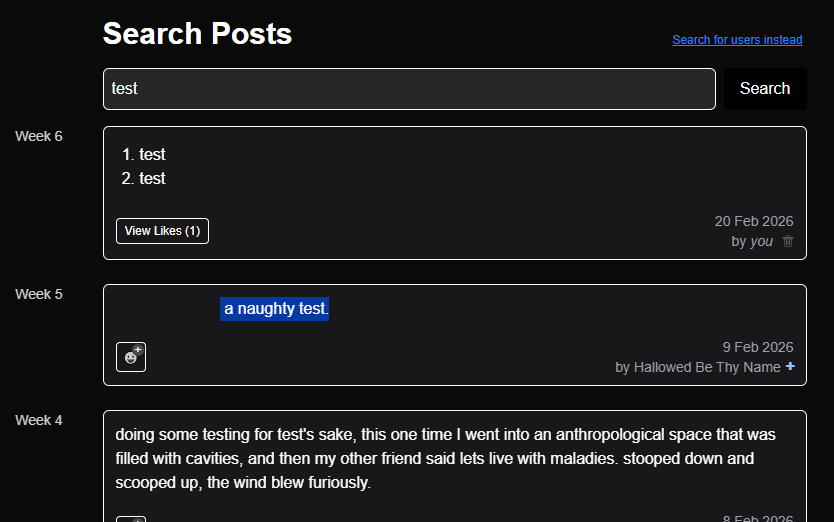Add a reaction to the Week 4 post
The height and width of the screenshot is (522, 834).
[131, 519]
